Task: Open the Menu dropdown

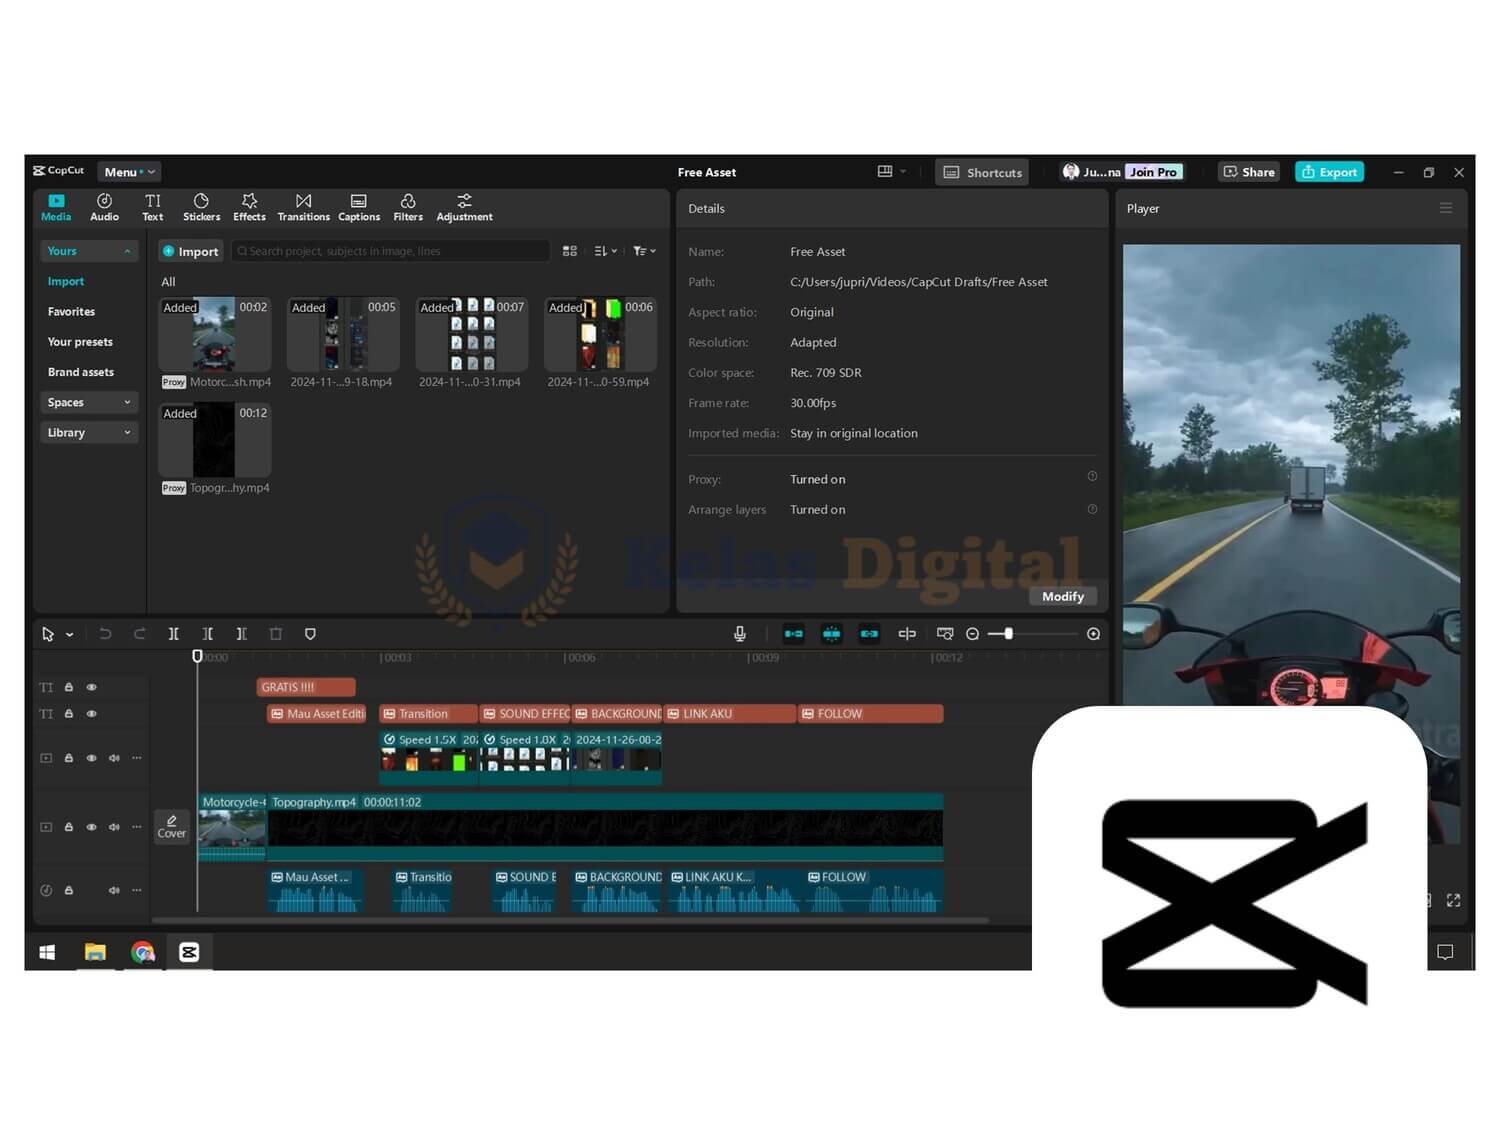Action: pos(130,172)
